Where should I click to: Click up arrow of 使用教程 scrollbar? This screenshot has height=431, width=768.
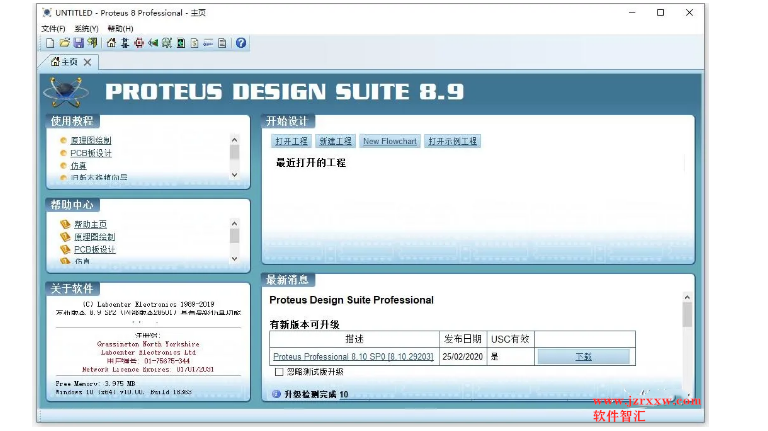coord(235,140)
